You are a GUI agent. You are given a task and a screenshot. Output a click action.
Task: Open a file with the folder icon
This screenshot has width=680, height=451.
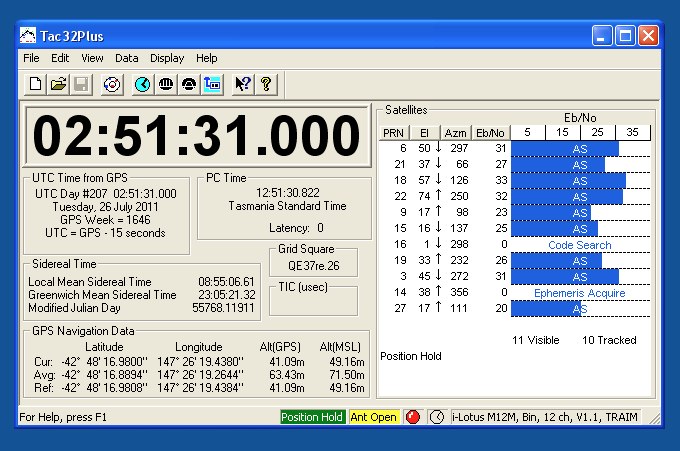click(x=59, y=85)
